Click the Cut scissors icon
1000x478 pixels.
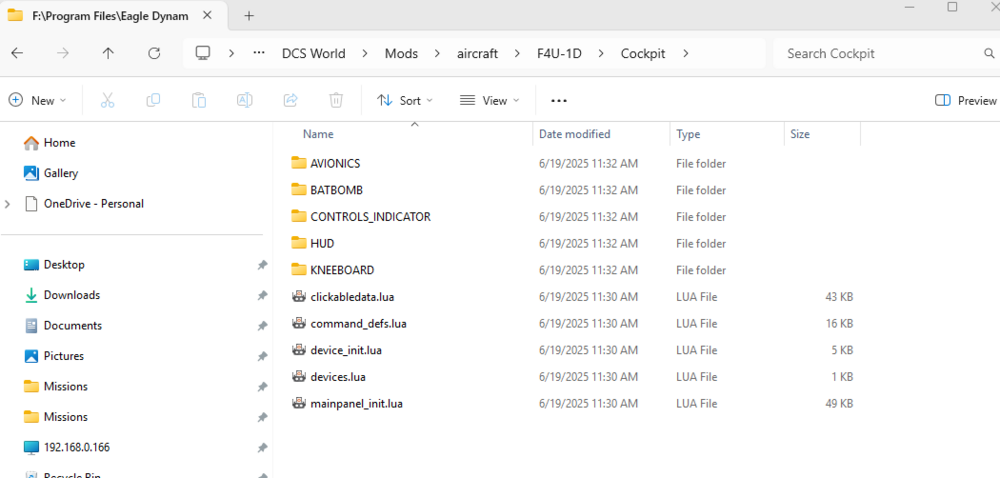(x=107, y=100)
